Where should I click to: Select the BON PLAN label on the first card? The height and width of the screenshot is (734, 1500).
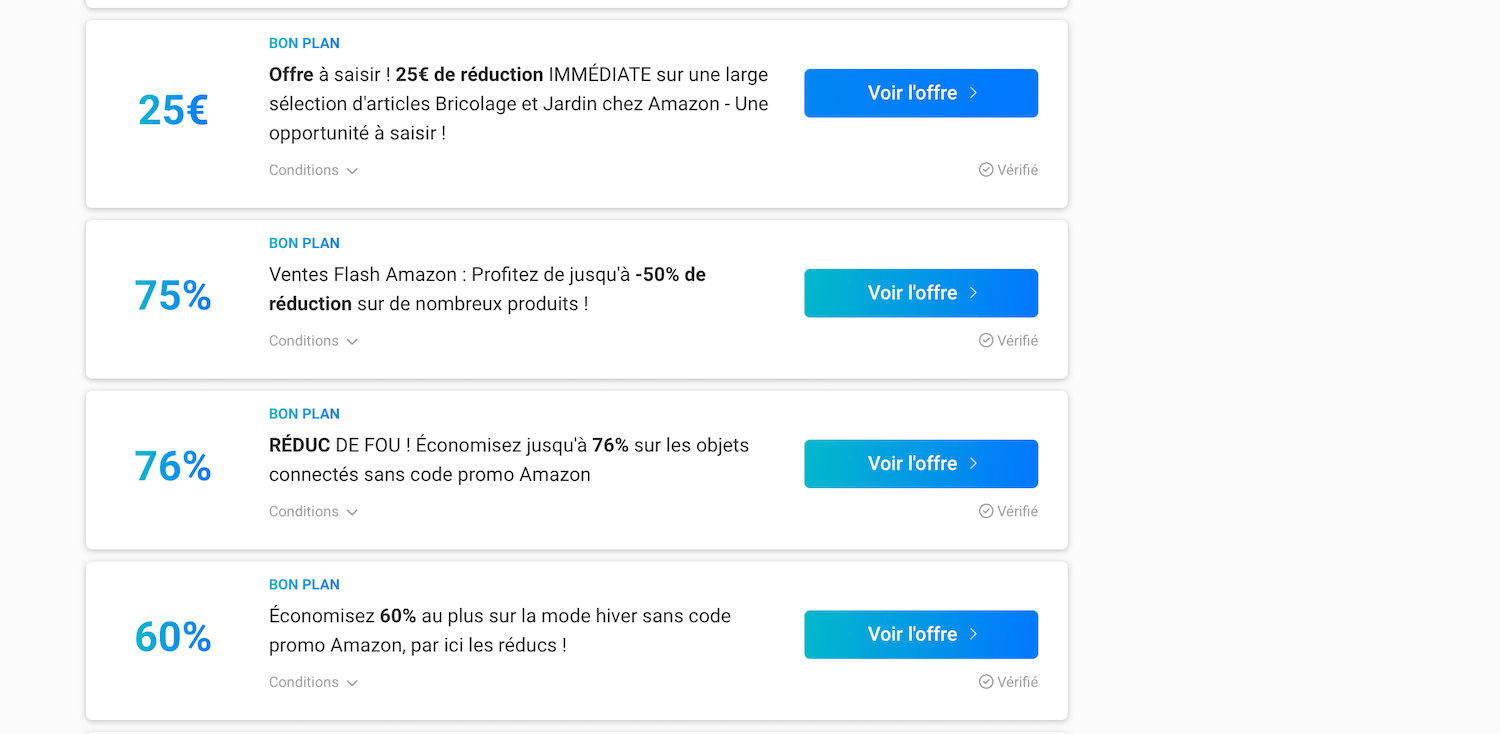(304, 43)
